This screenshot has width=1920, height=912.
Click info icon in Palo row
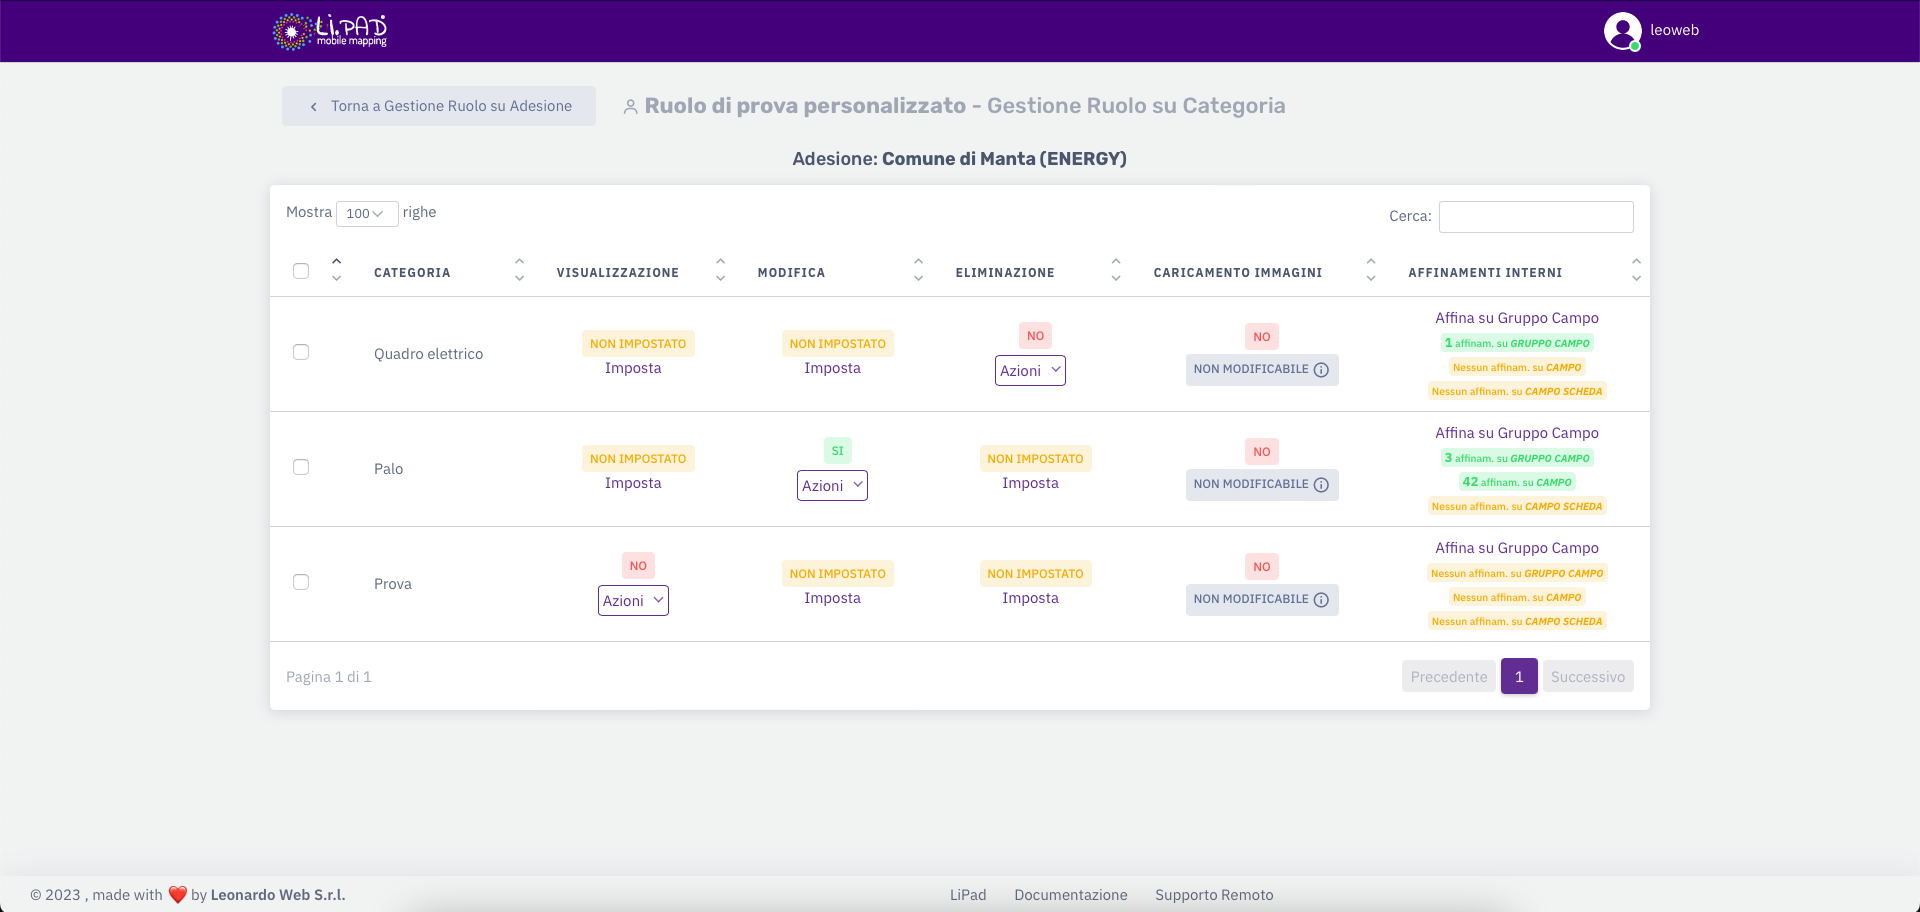1321,485
